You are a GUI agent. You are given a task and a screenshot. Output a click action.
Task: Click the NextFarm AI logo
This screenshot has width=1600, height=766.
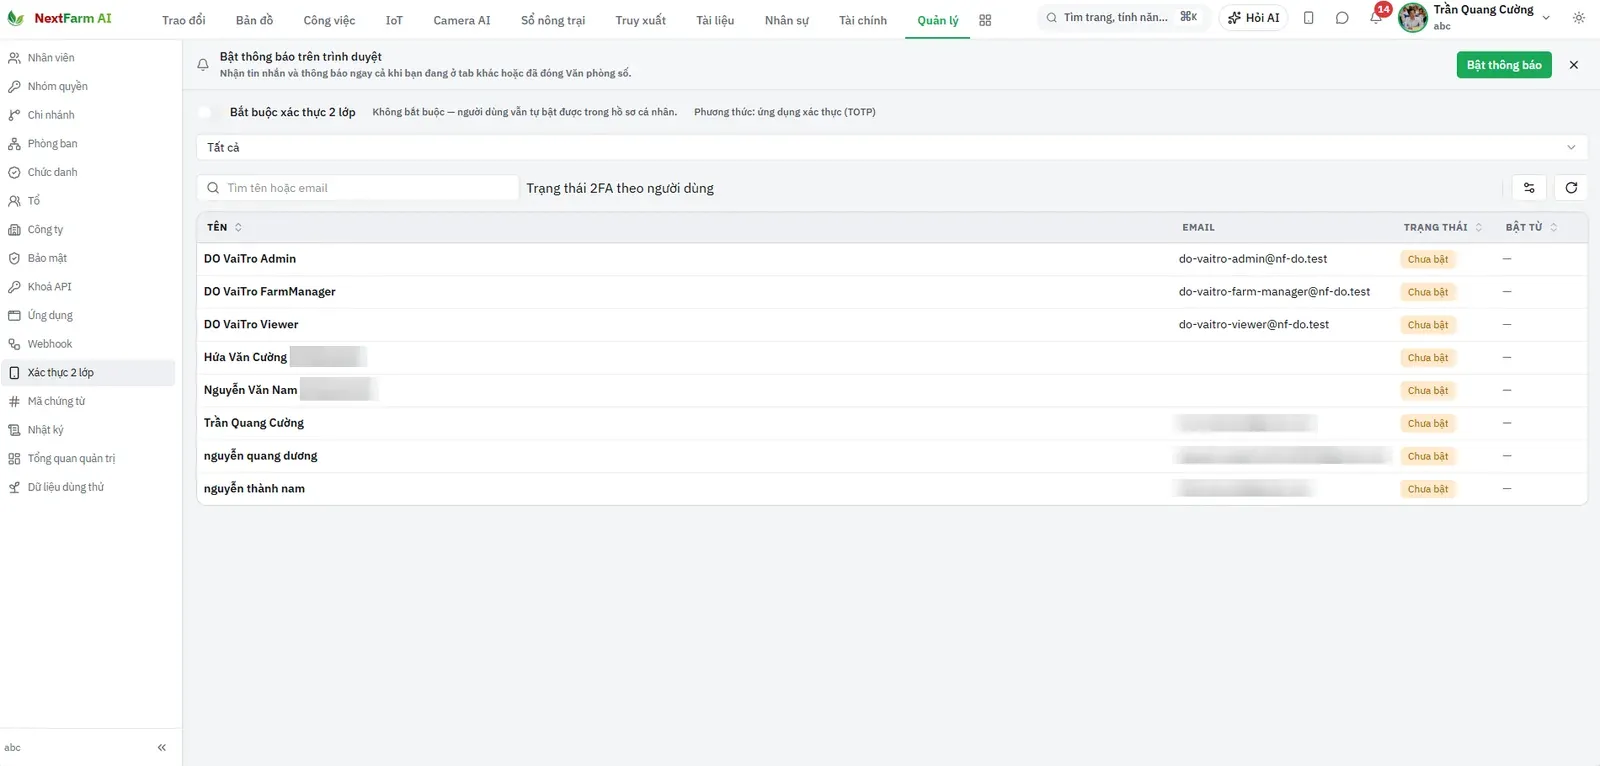[x=60, y=18]
